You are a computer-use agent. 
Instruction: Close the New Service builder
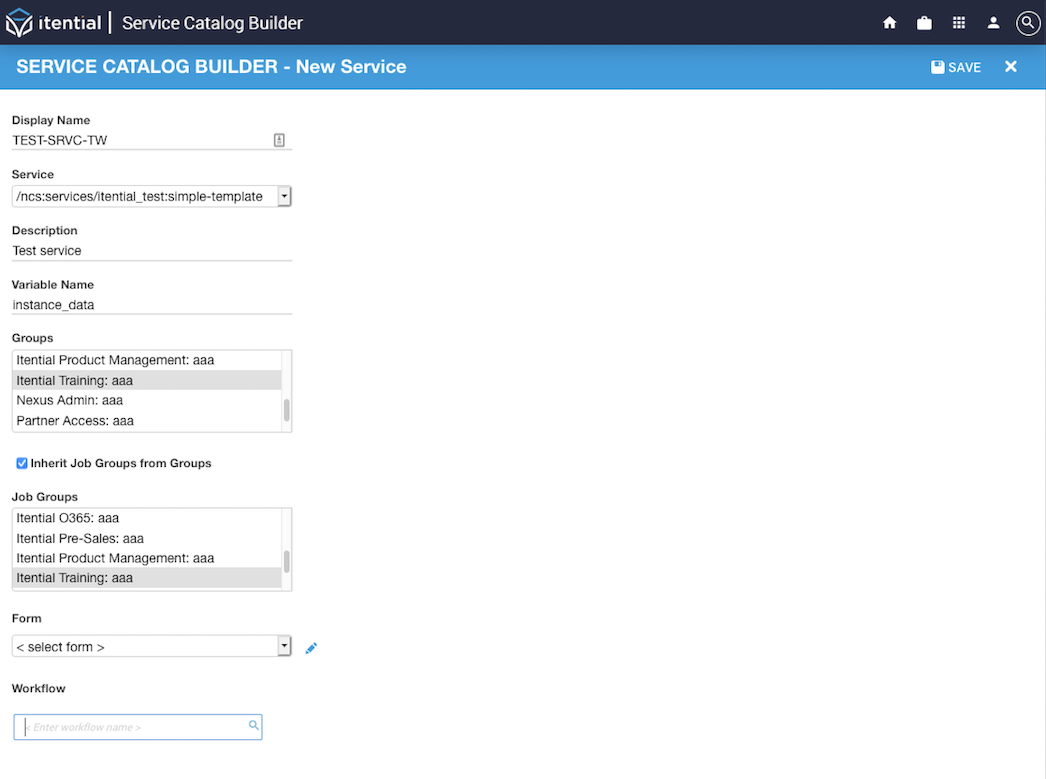[1011, 66]
